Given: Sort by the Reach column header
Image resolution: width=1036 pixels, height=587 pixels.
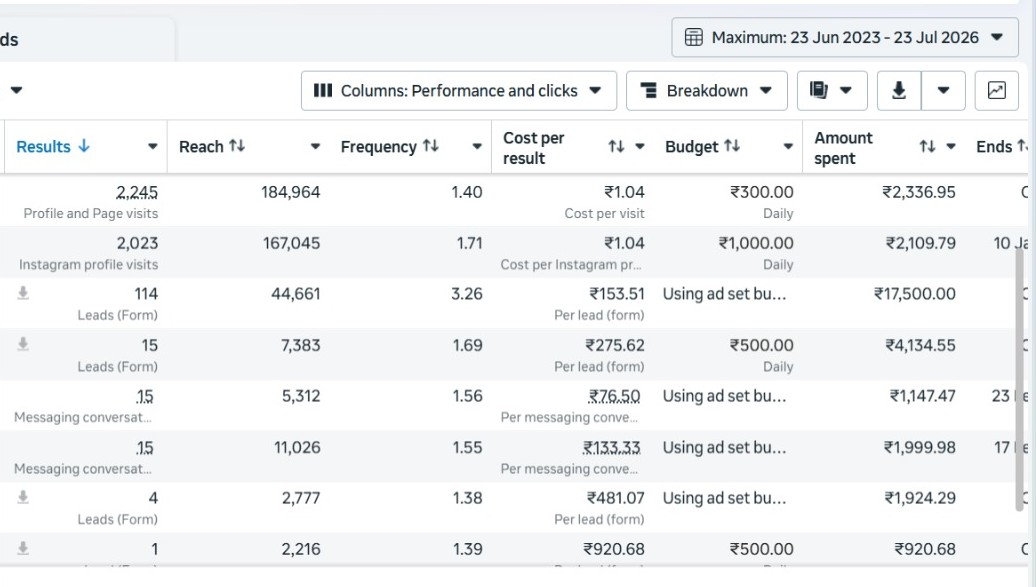Looking at the screenshot, I should tap(212, 146).
